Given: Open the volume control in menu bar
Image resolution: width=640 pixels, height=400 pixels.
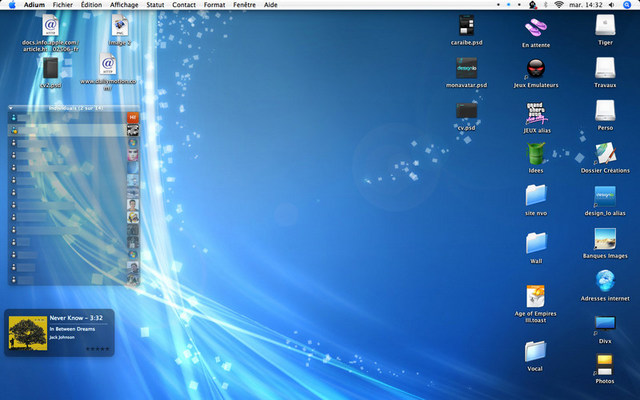Looking at the screenshot, I should pos(611,5).
